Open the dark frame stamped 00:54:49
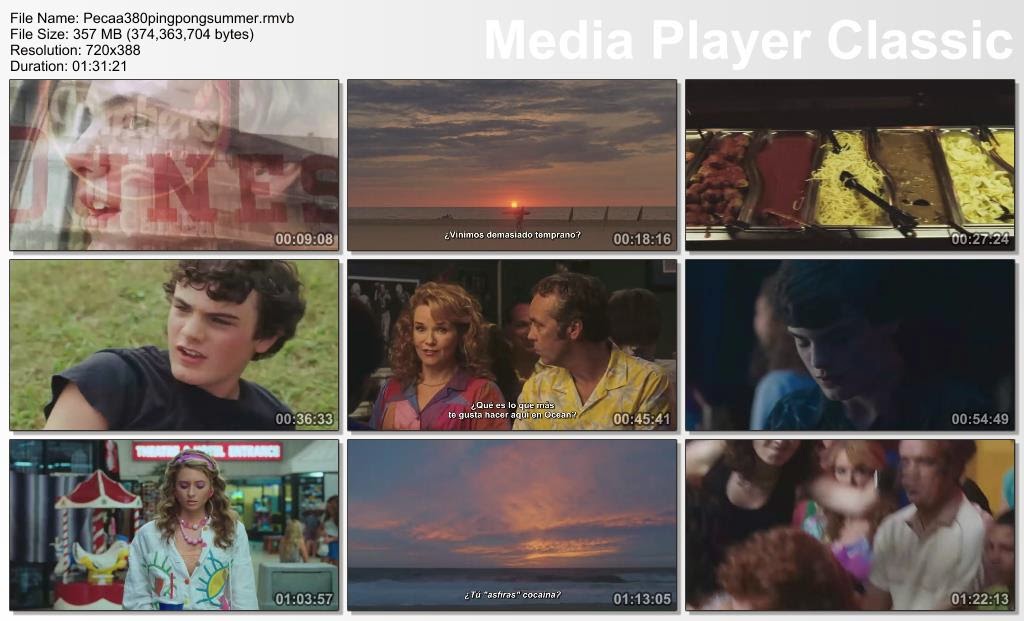Viewport: 1024px width, 621px height. [850, 345]
